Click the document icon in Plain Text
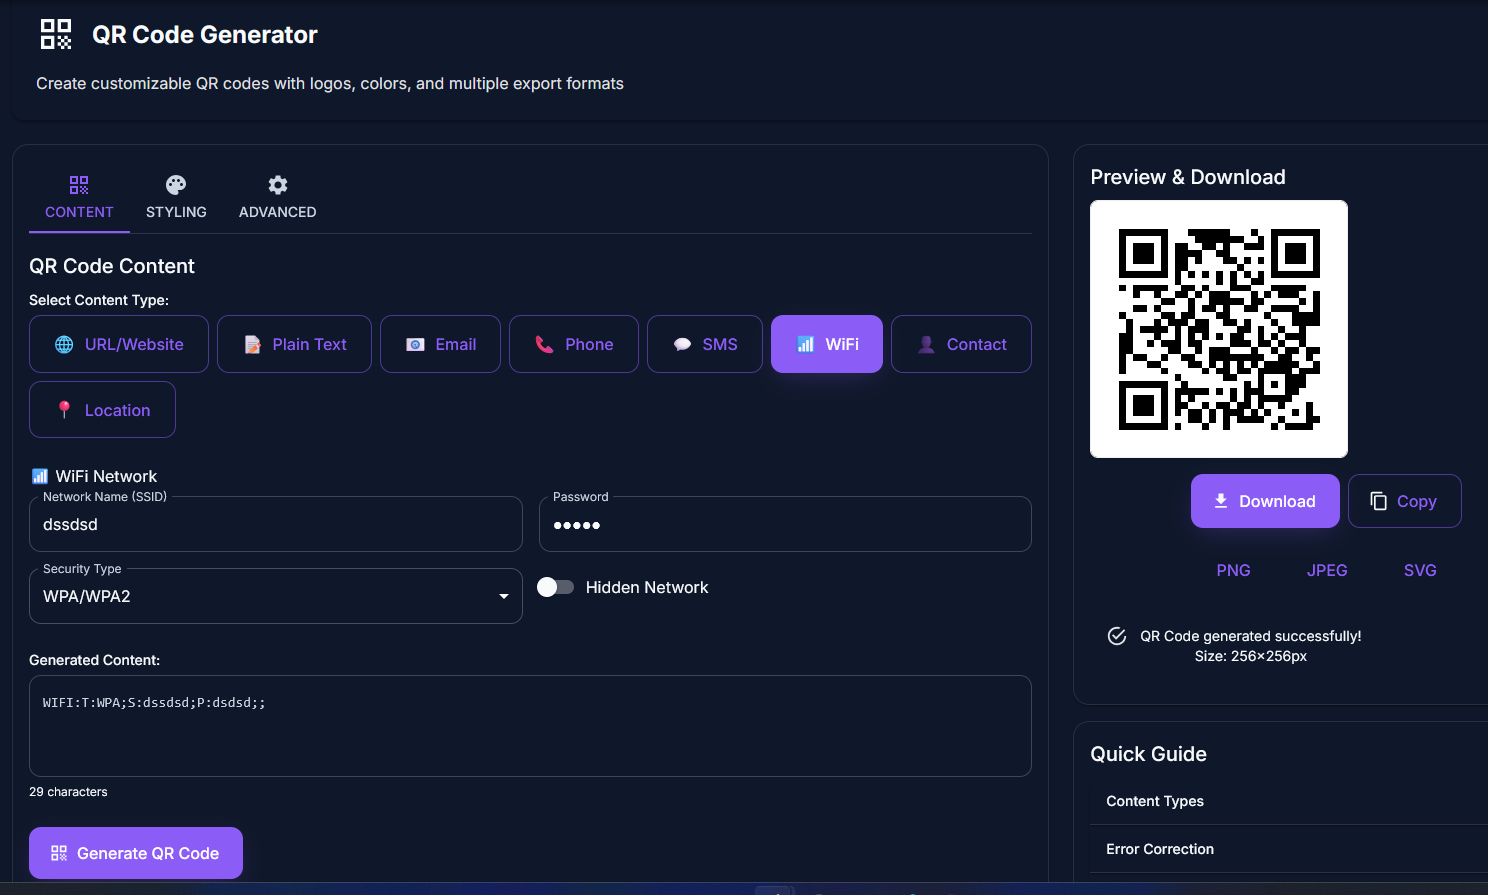1488x895 pixels. (252, 344)
